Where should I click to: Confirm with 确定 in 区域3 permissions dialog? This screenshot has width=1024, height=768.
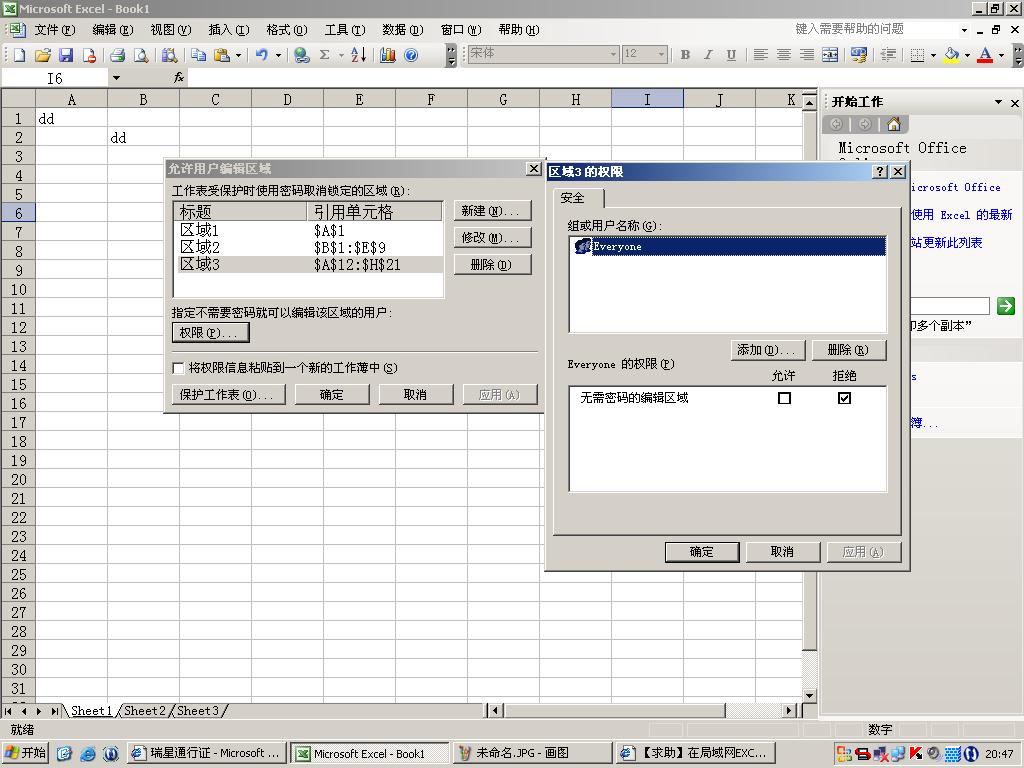(702, 552)
